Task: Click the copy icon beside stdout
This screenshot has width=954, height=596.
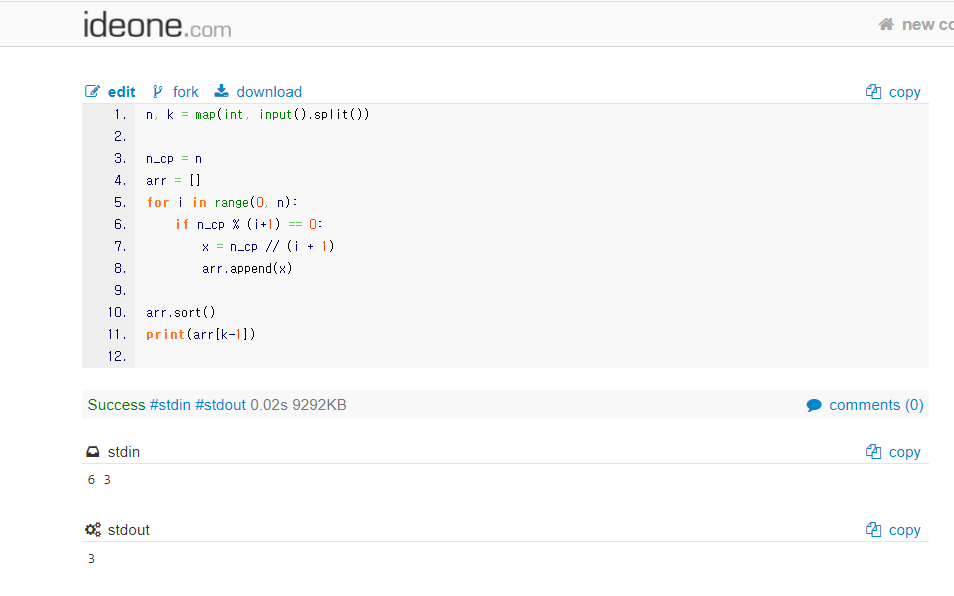Action: 873,530
